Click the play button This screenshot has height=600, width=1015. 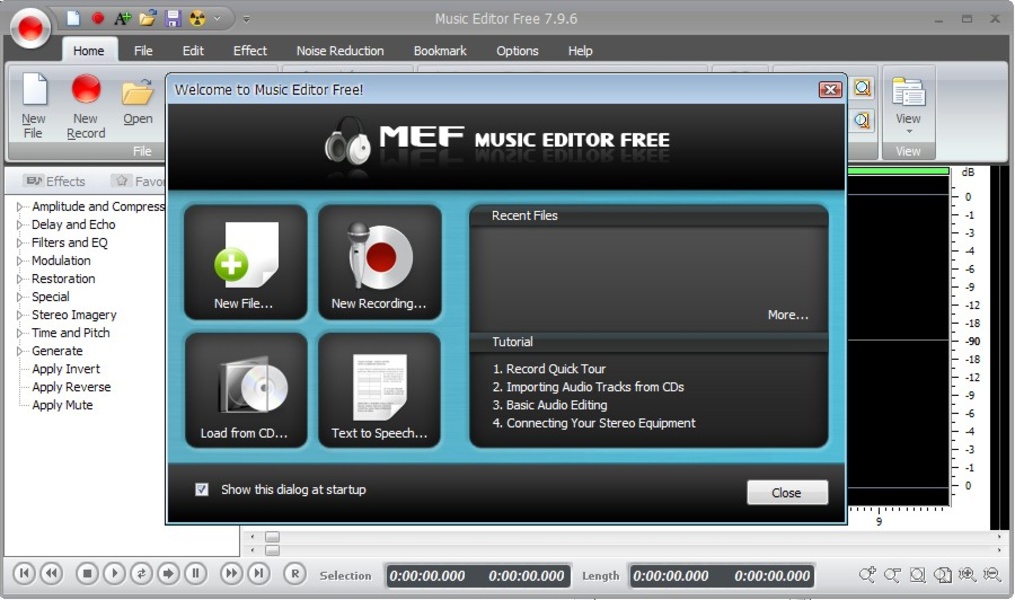(x=115, y=573)
